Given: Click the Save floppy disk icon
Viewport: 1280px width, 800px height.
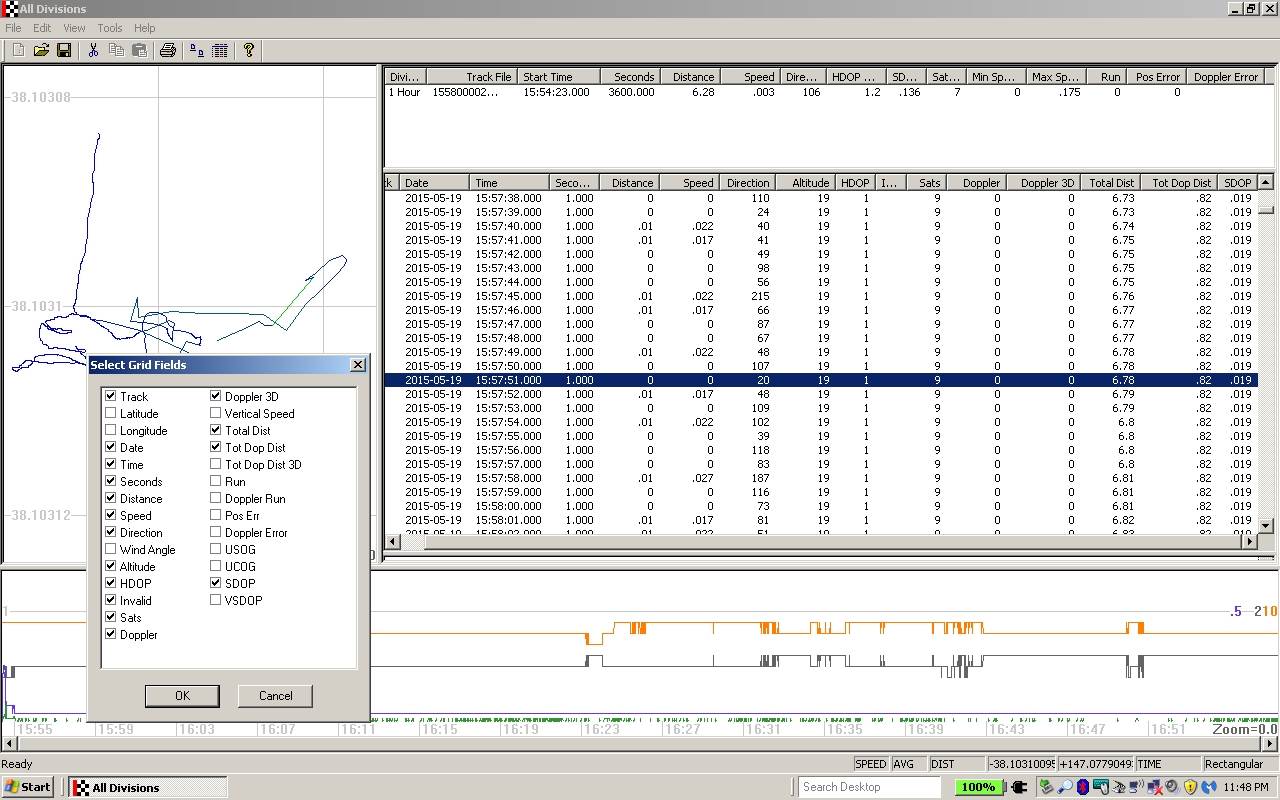Looking at the screenshot, I should (x=64, y=50).
